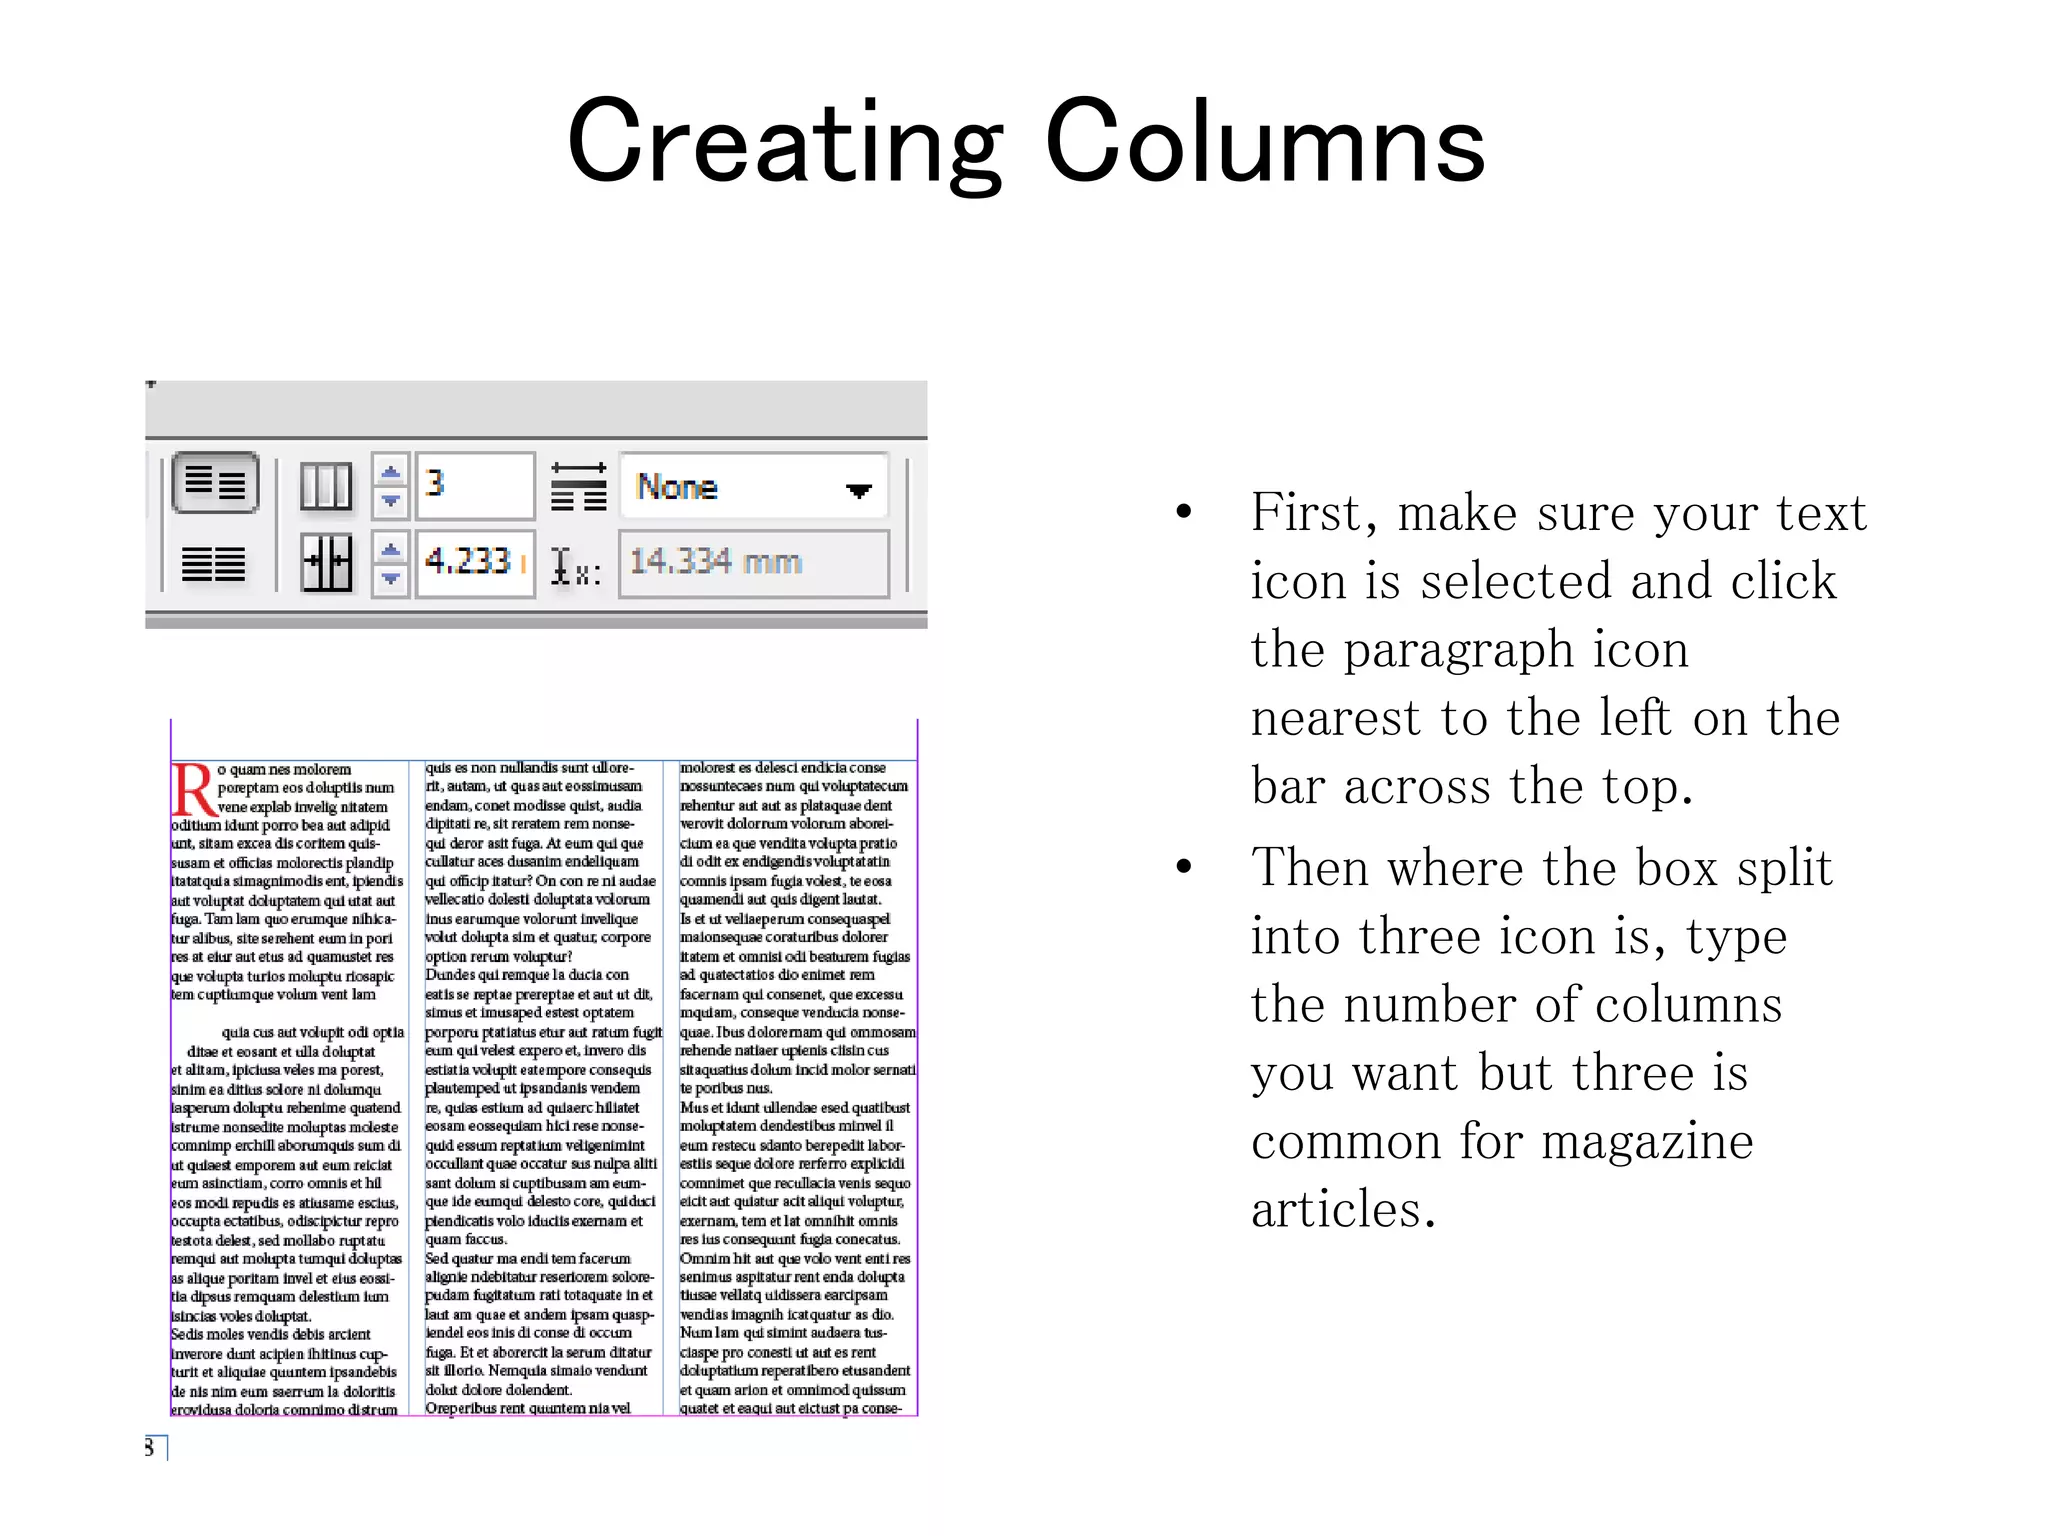Click the bullet text starting "Then where the box"

(x=1542, y=1037)
